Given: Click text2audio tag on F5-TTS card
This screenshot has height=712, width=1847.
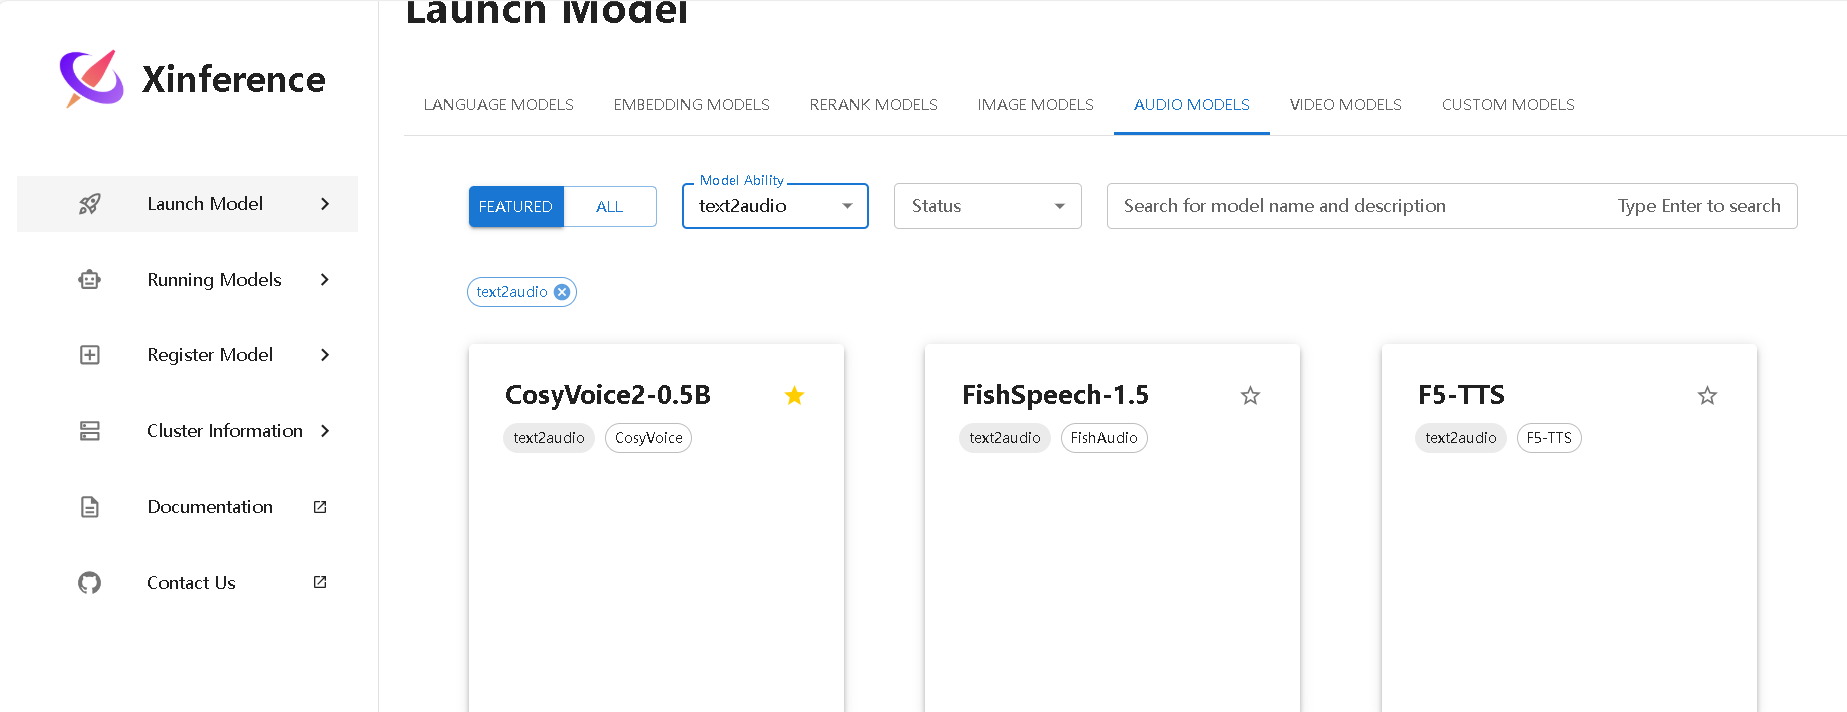Looking at the screenshot, I should point(1461,438).
